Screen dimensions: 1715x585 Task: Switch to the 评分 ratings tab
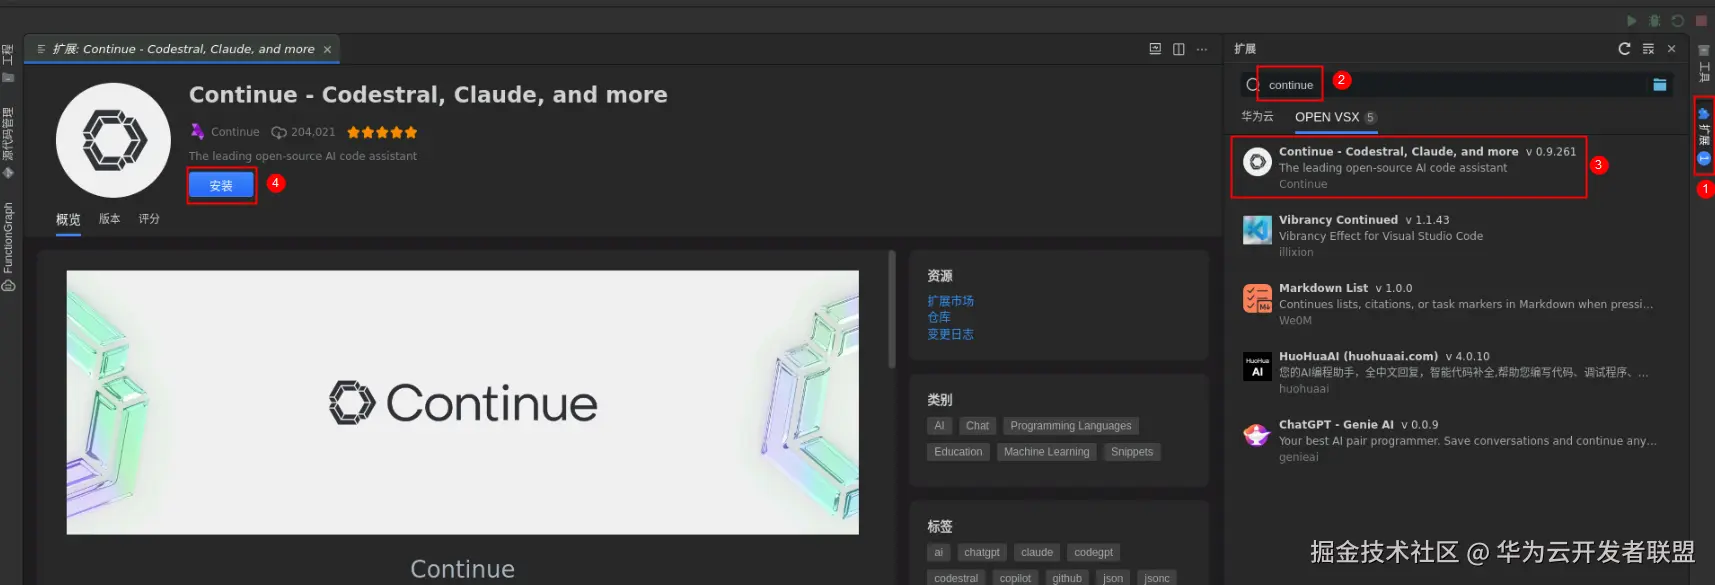[149, 219]
